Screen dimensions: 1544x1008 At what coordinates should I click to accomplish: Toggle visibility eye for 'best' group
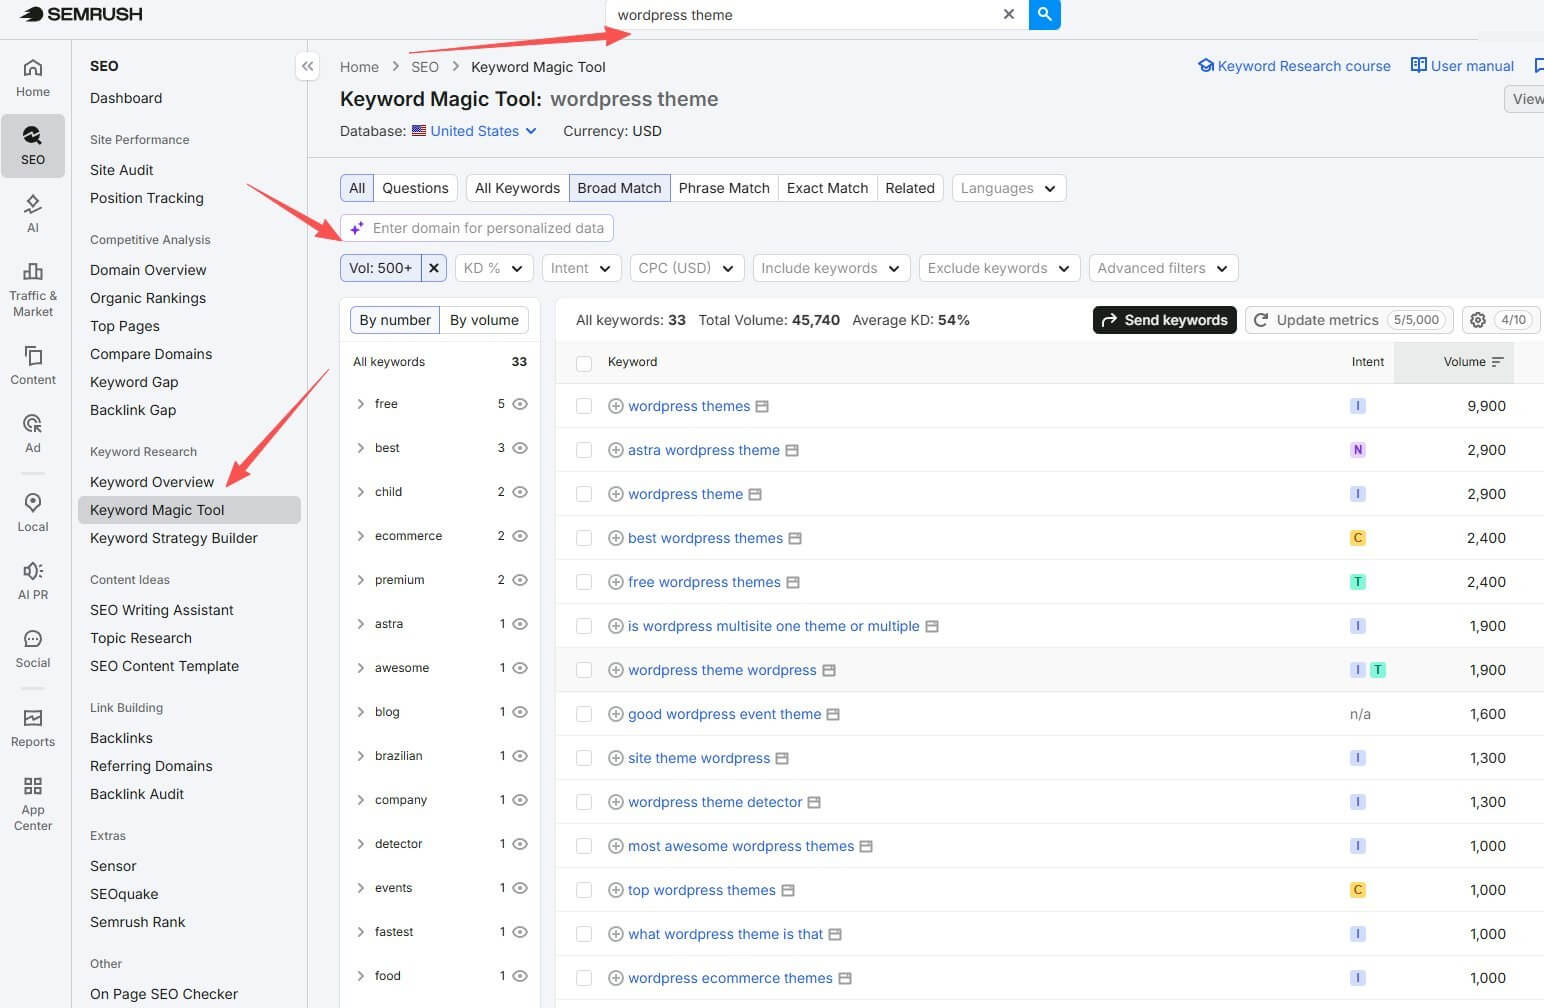click(x=520, y=448)
